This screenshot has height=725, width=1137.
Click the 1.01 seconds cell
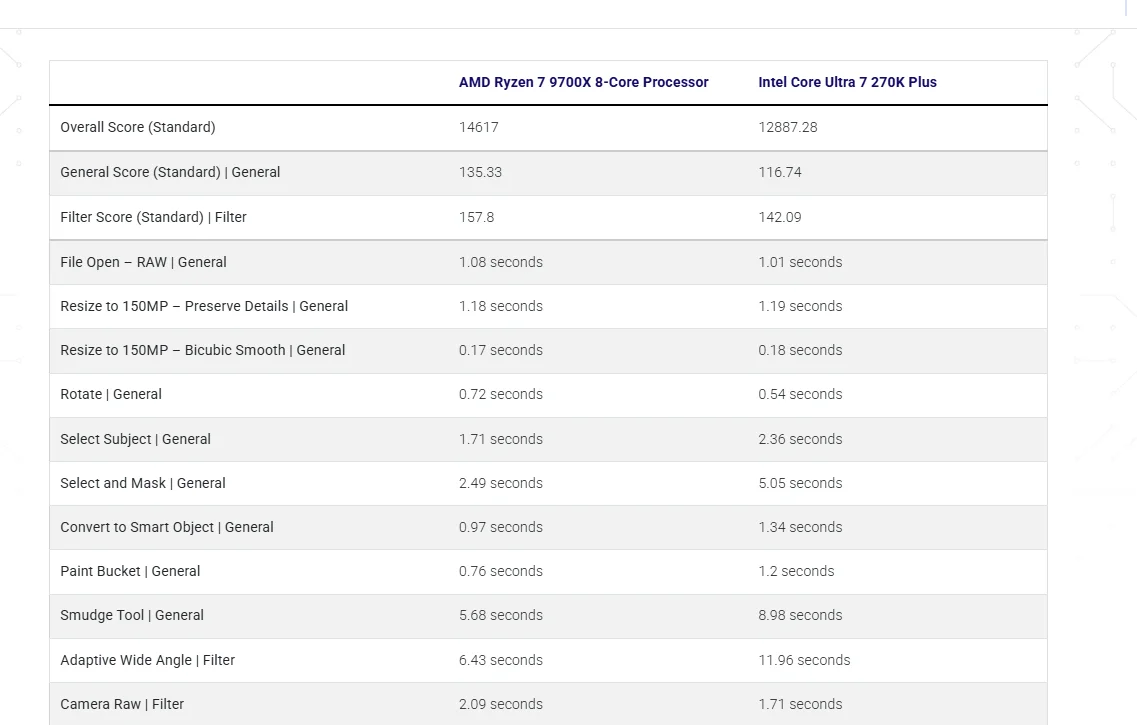[800, 262]
